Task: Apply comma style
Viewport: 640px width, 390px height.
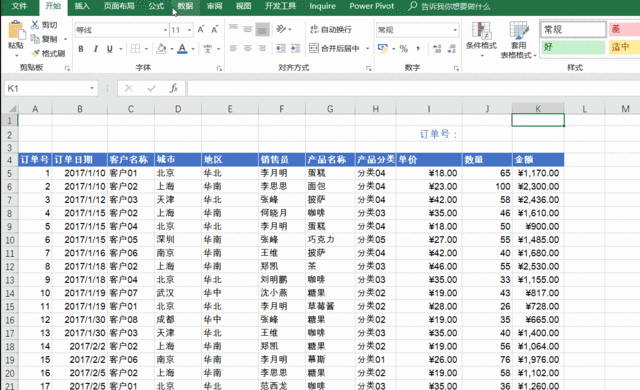Action: 418,49
